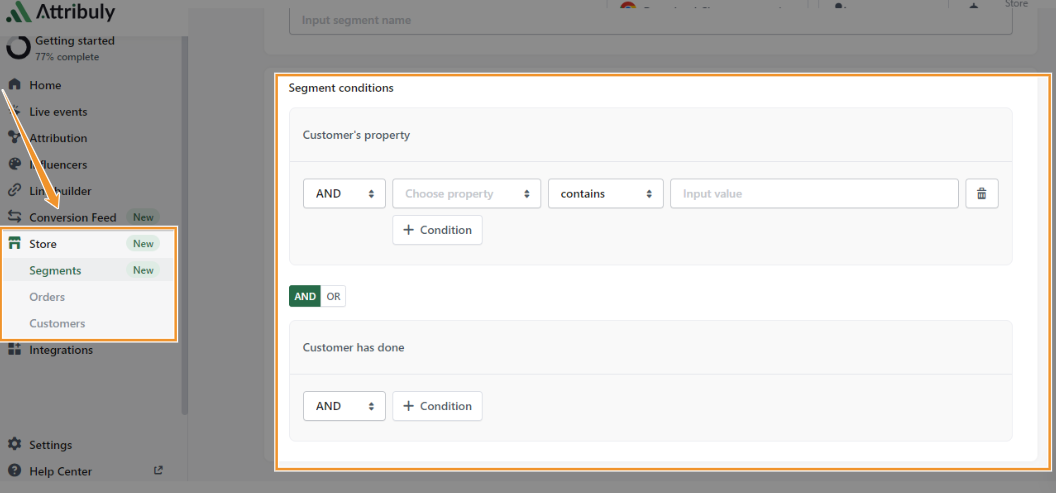Click the Help Center question icon
This screenshot has width=1056, height=493.
point(15,471)
